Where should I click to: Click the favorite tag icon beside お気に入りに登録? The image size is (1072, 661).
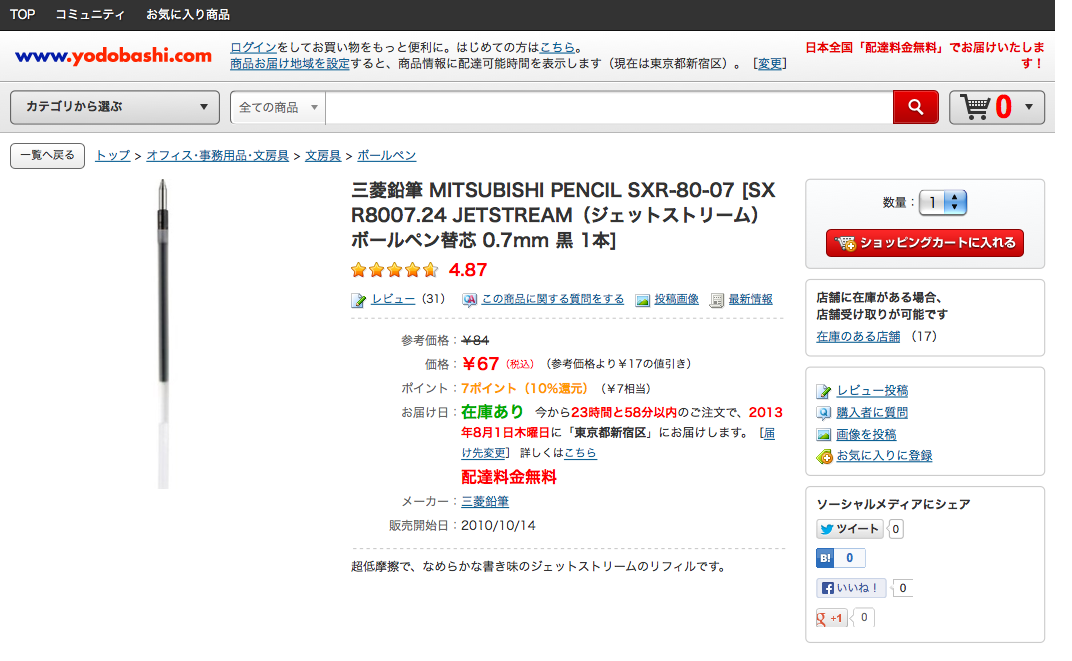[x=825, y=457]
